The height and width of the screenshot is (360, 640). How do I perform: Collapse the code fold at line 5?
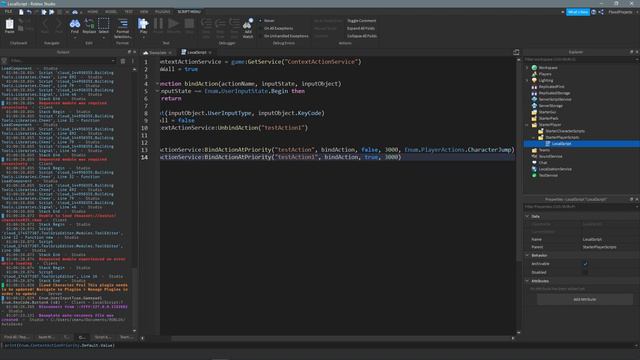(x=158, y=91)
